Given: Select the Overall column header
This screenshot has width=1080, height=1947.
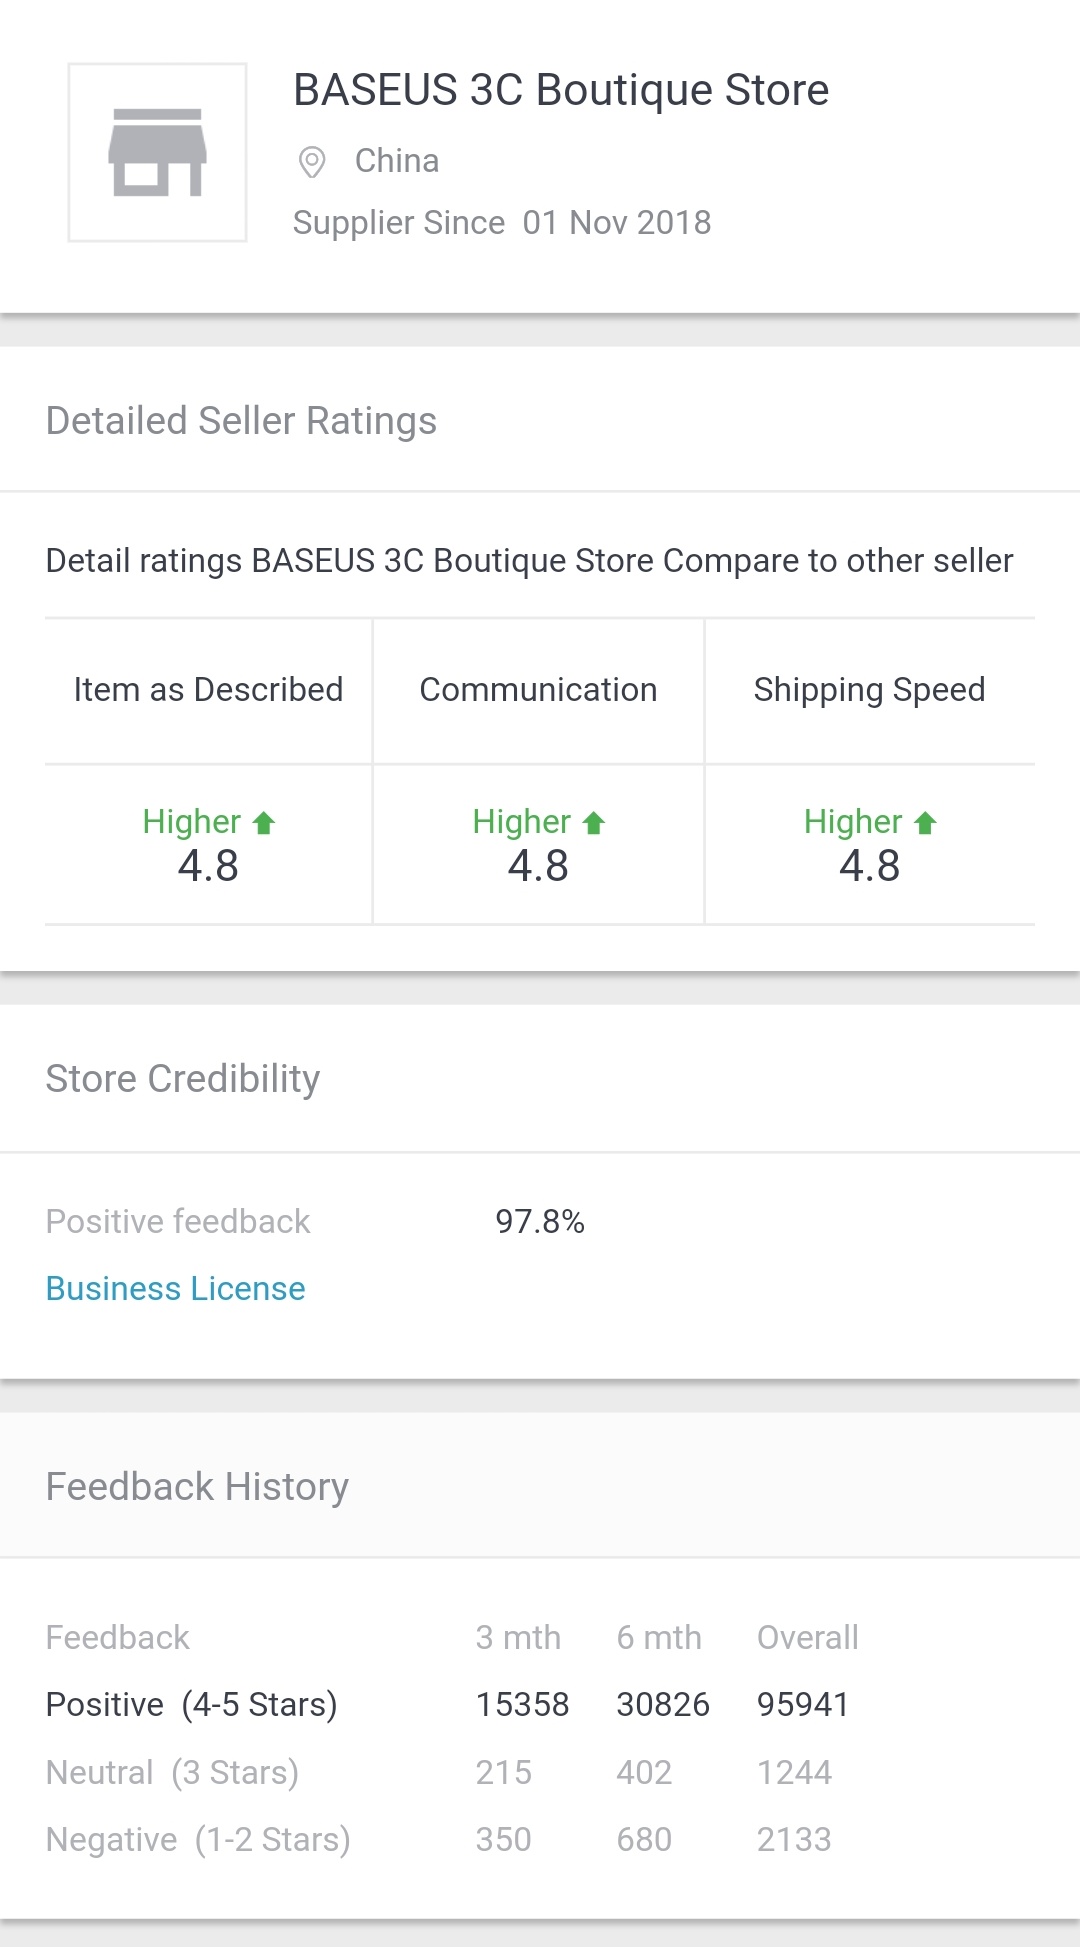Looking at the screenshot, I should click(x=807, y=1637).
